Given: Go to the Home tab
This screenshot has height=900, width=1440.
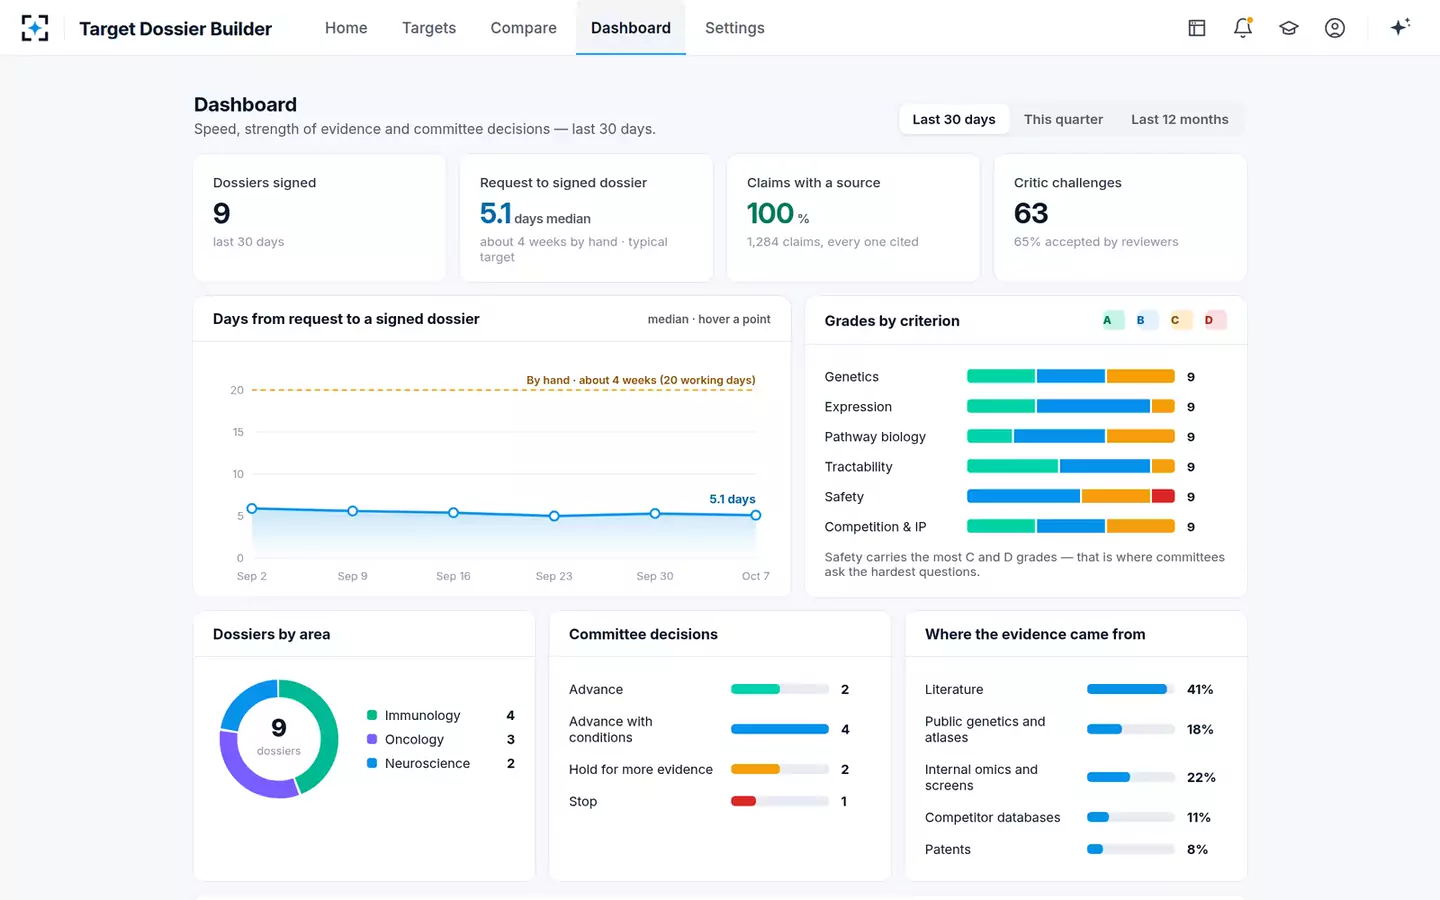Looking at the screenshot, I should coord(346,28).
